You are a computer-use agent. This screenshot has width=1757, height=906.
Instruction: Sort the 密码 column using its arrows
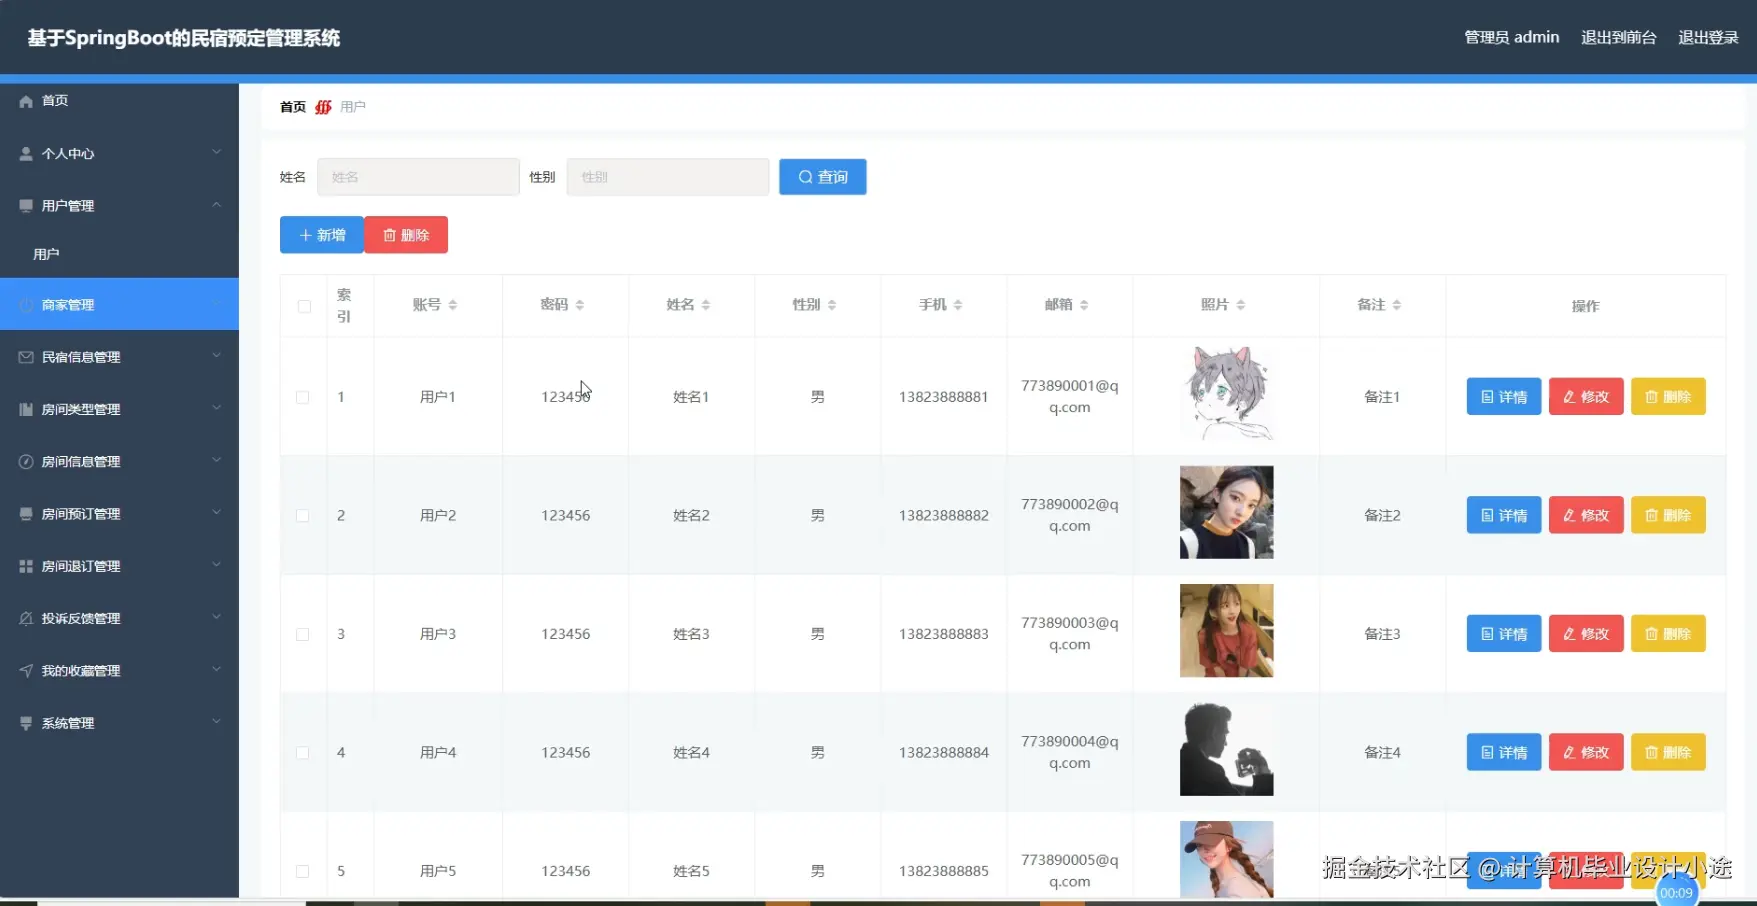[580, 305]
